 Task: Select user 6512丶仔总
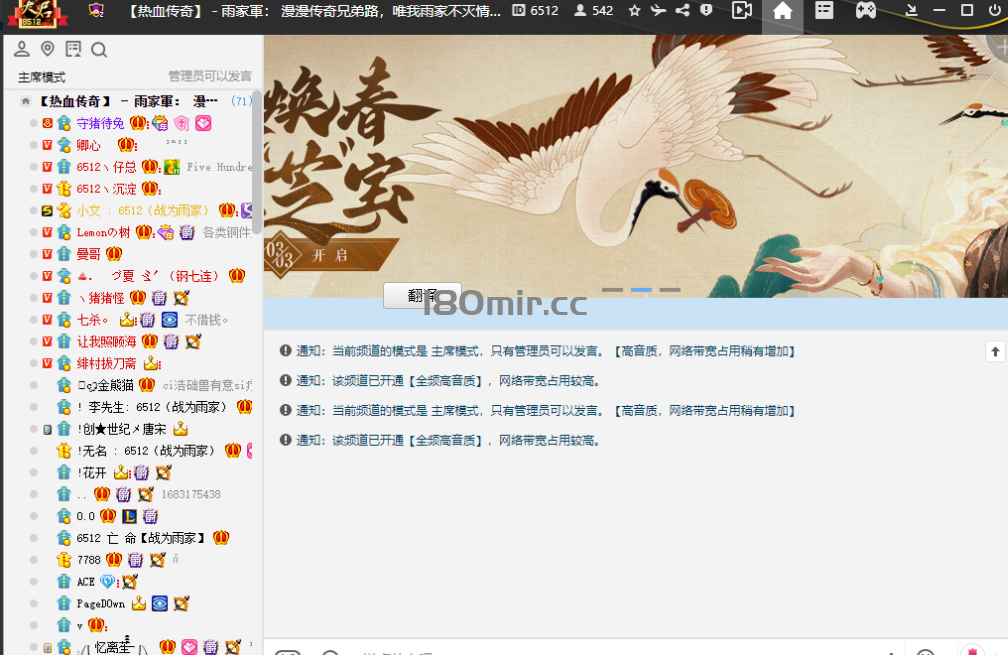click(107, 167)
